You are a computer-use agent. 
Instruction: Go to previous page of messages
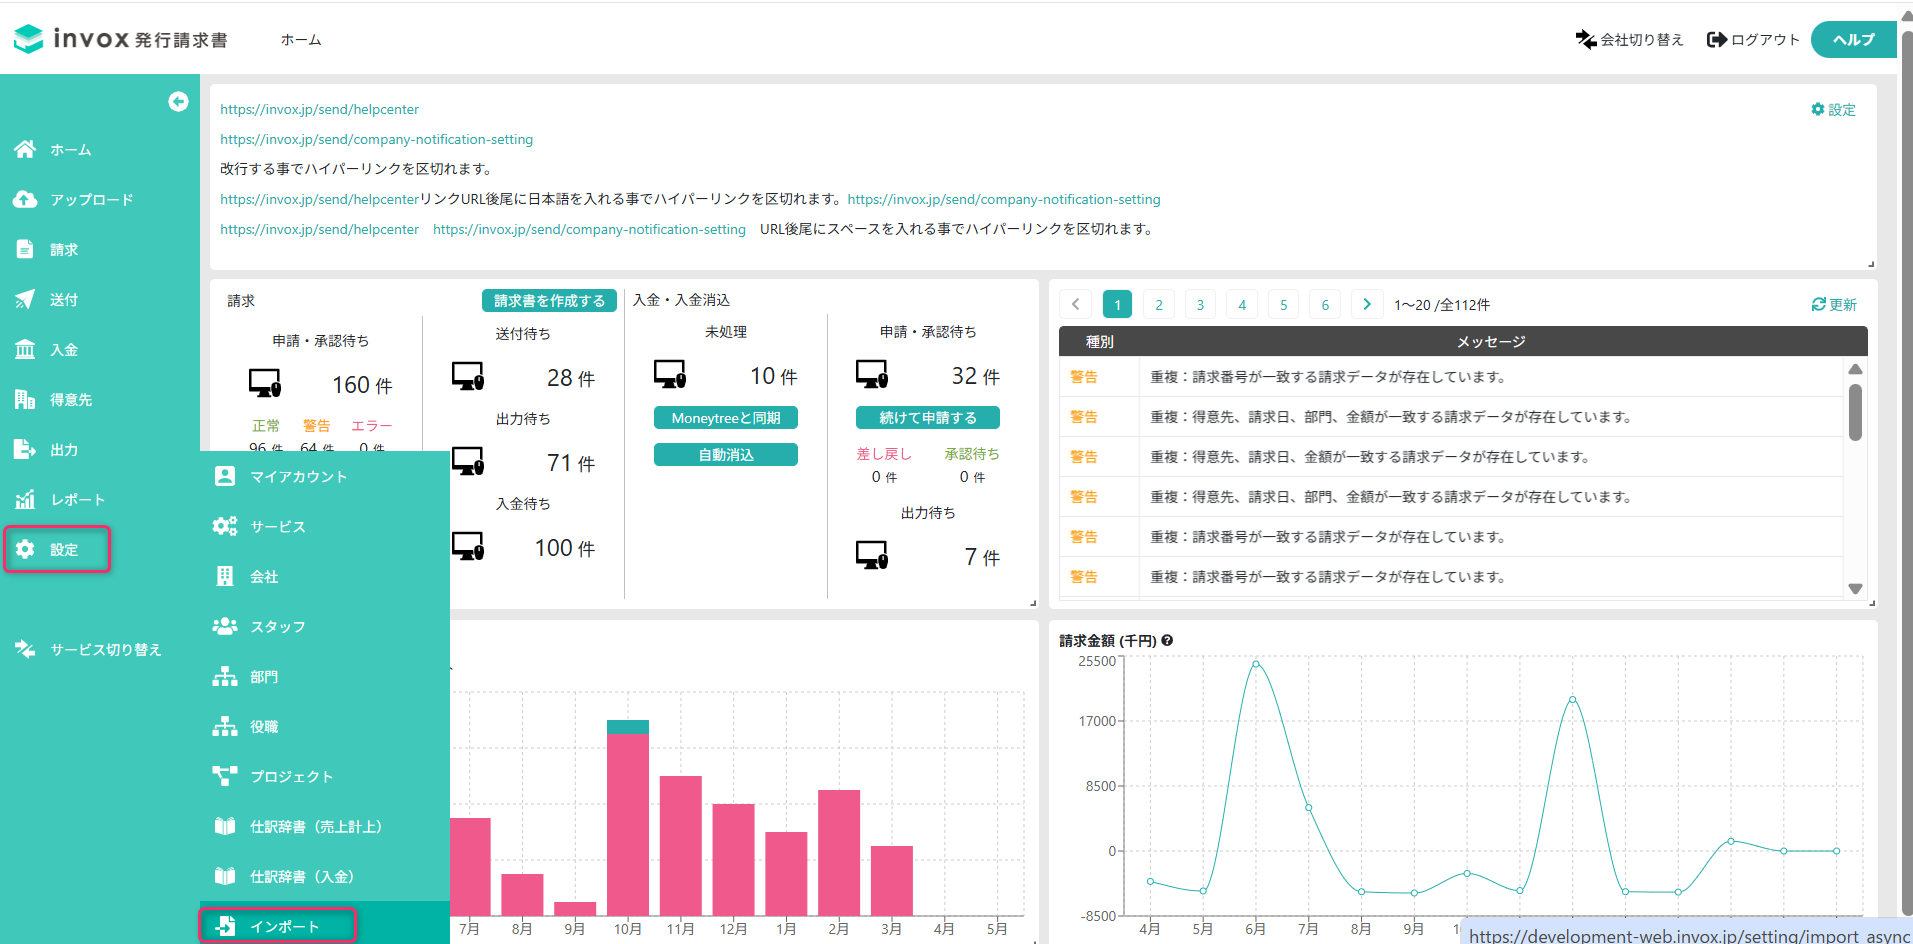[x=1075, y=304]
